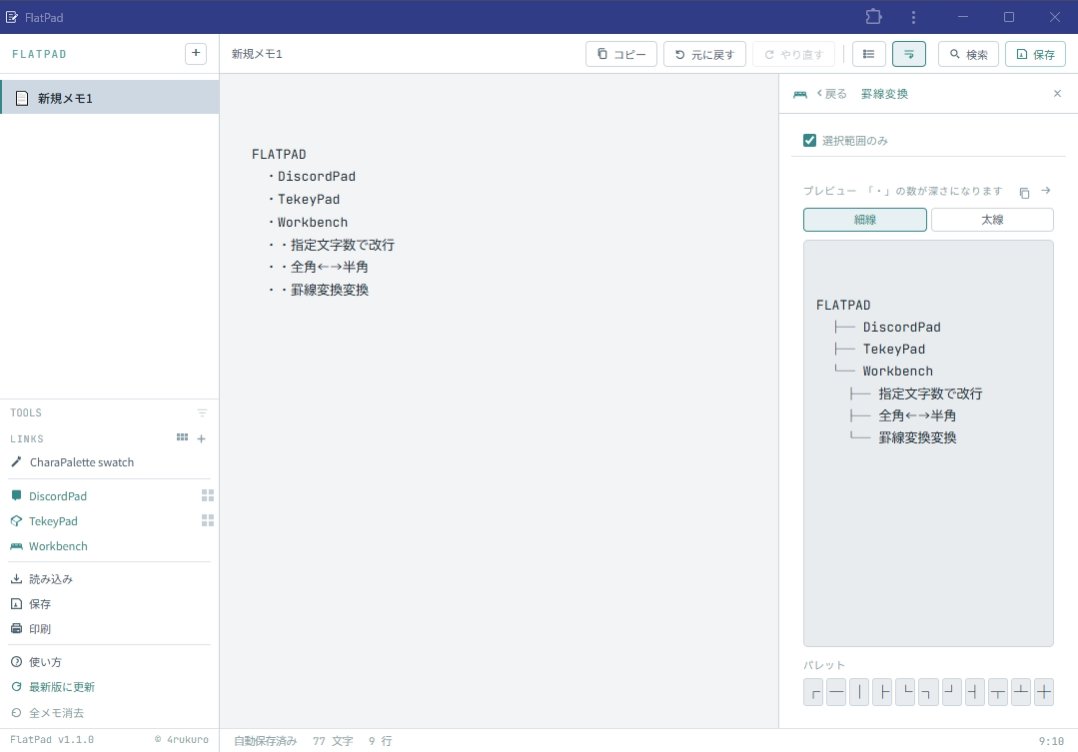Image resolution: width=1078 pixels, height=752 pixels.
Task: Select the 細線 thin line tab
Action: coord(865,219)
